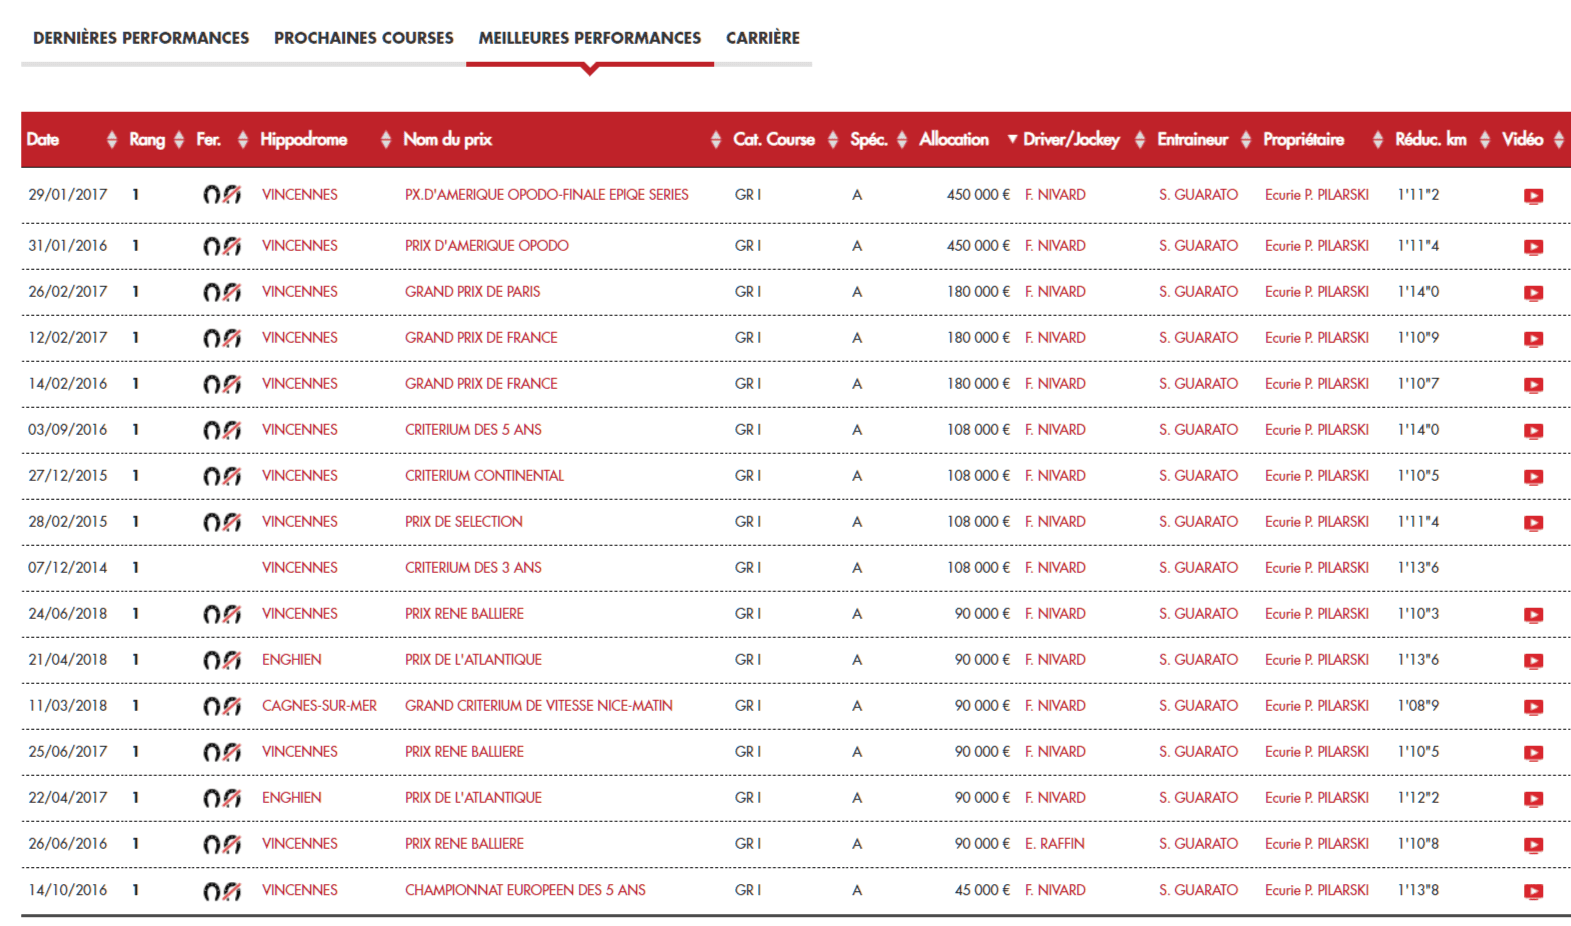1571x926 pixels.
Task: Click horseshoe icon in 24/06/2018 row
Action: tap(222, 614)
